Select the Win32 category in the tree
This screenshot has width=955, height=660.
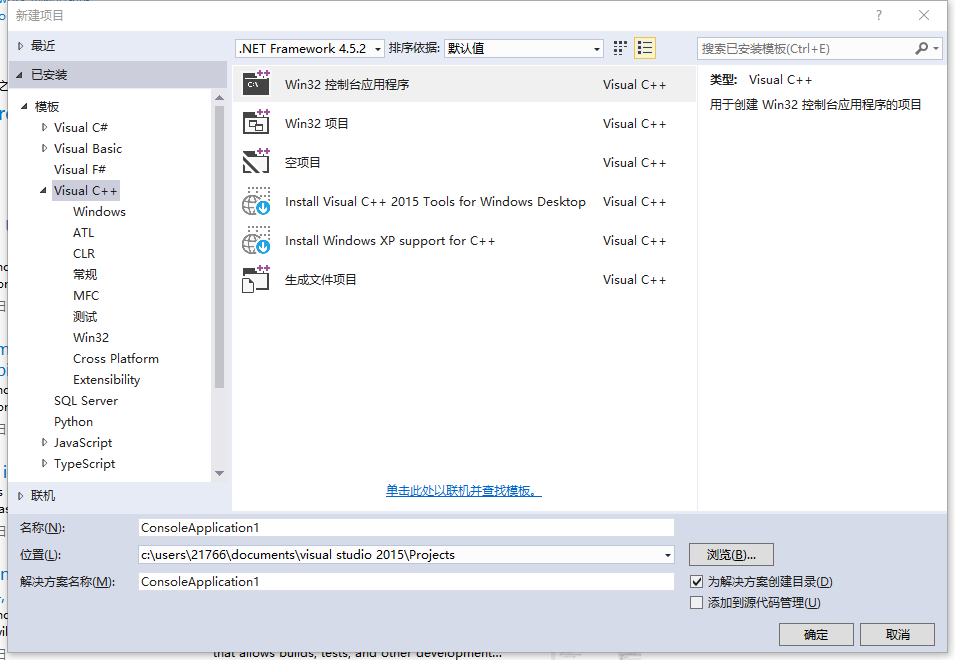coord(91,337)
